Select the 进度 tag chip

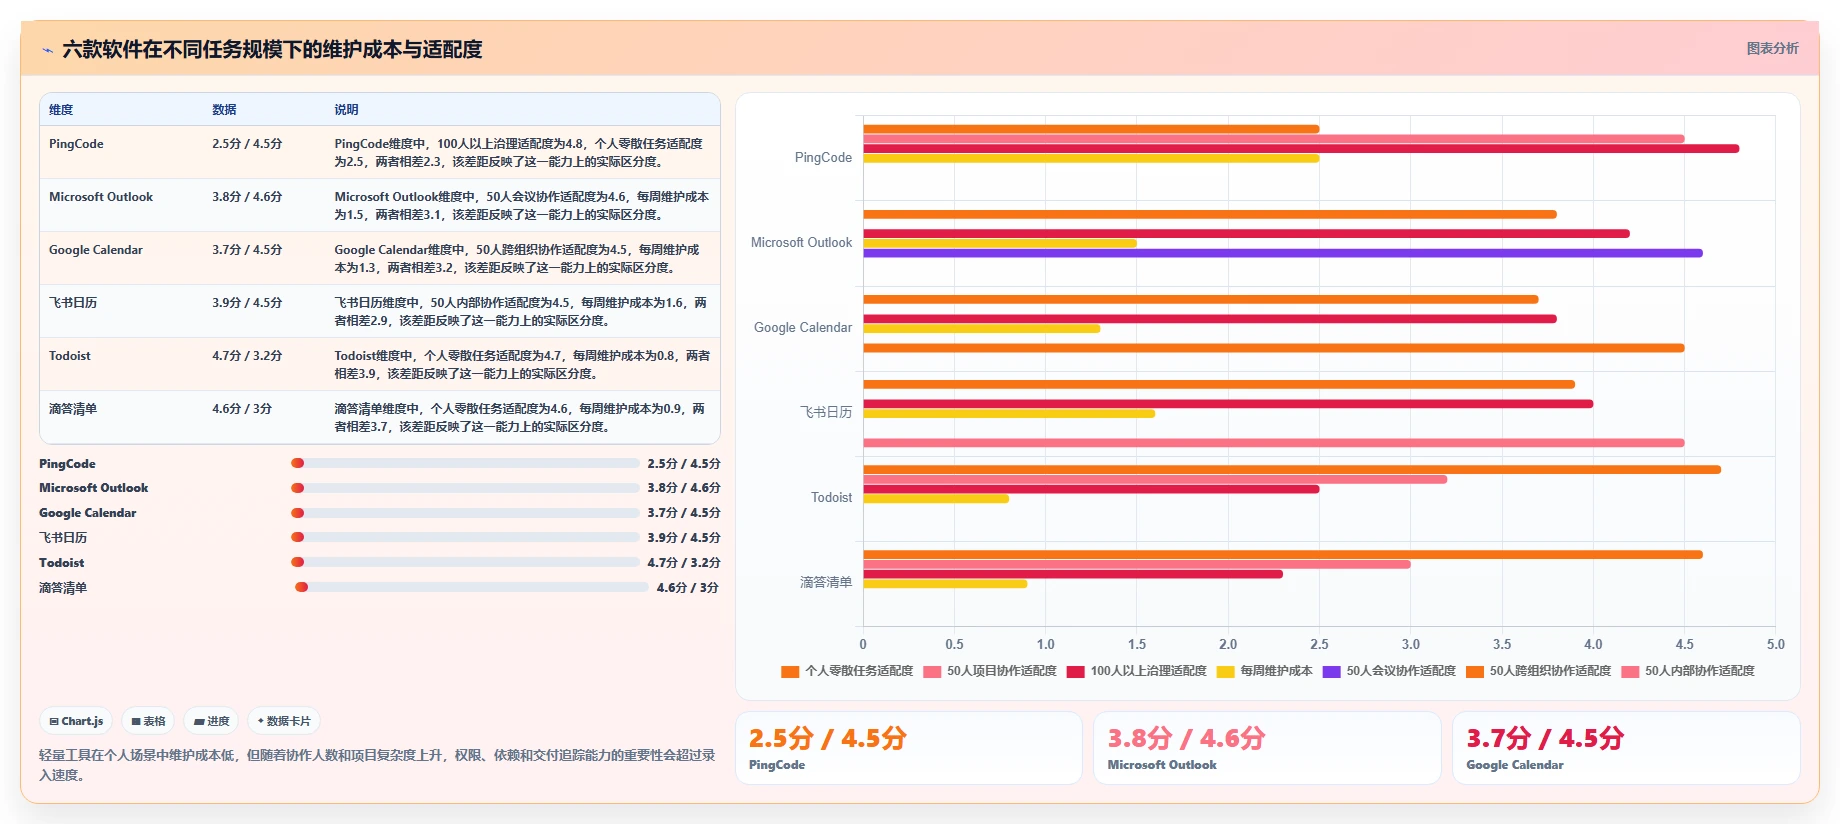(211, 721)
